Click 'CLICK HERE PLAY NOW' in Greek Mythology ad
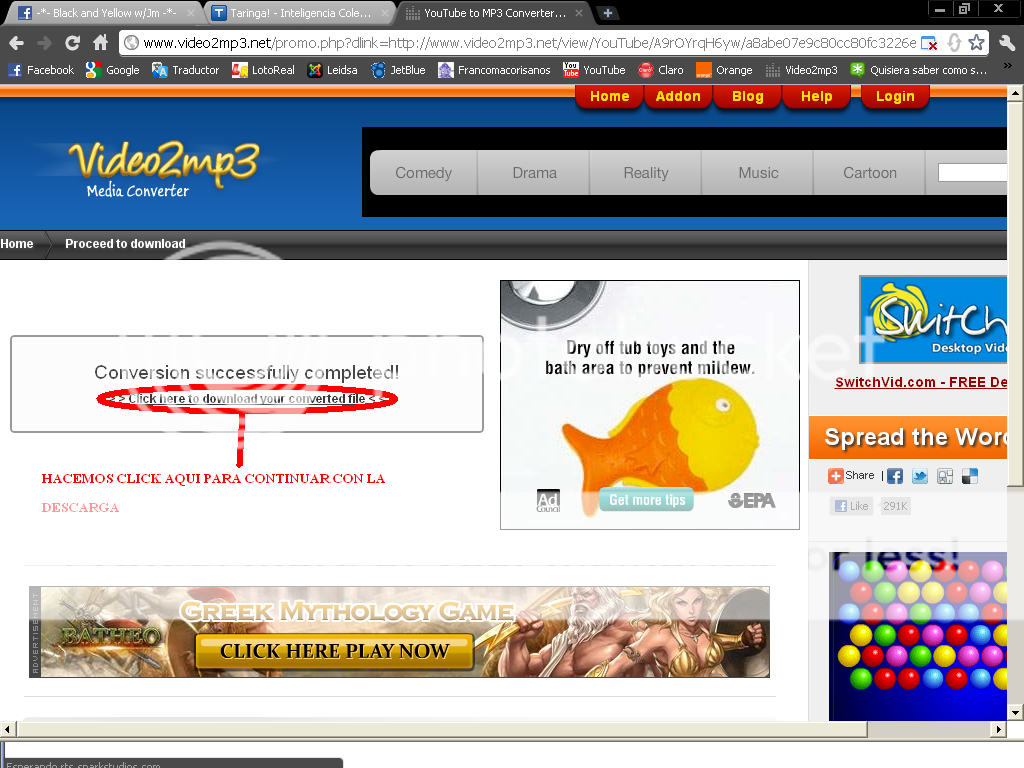 click(334, 651)
